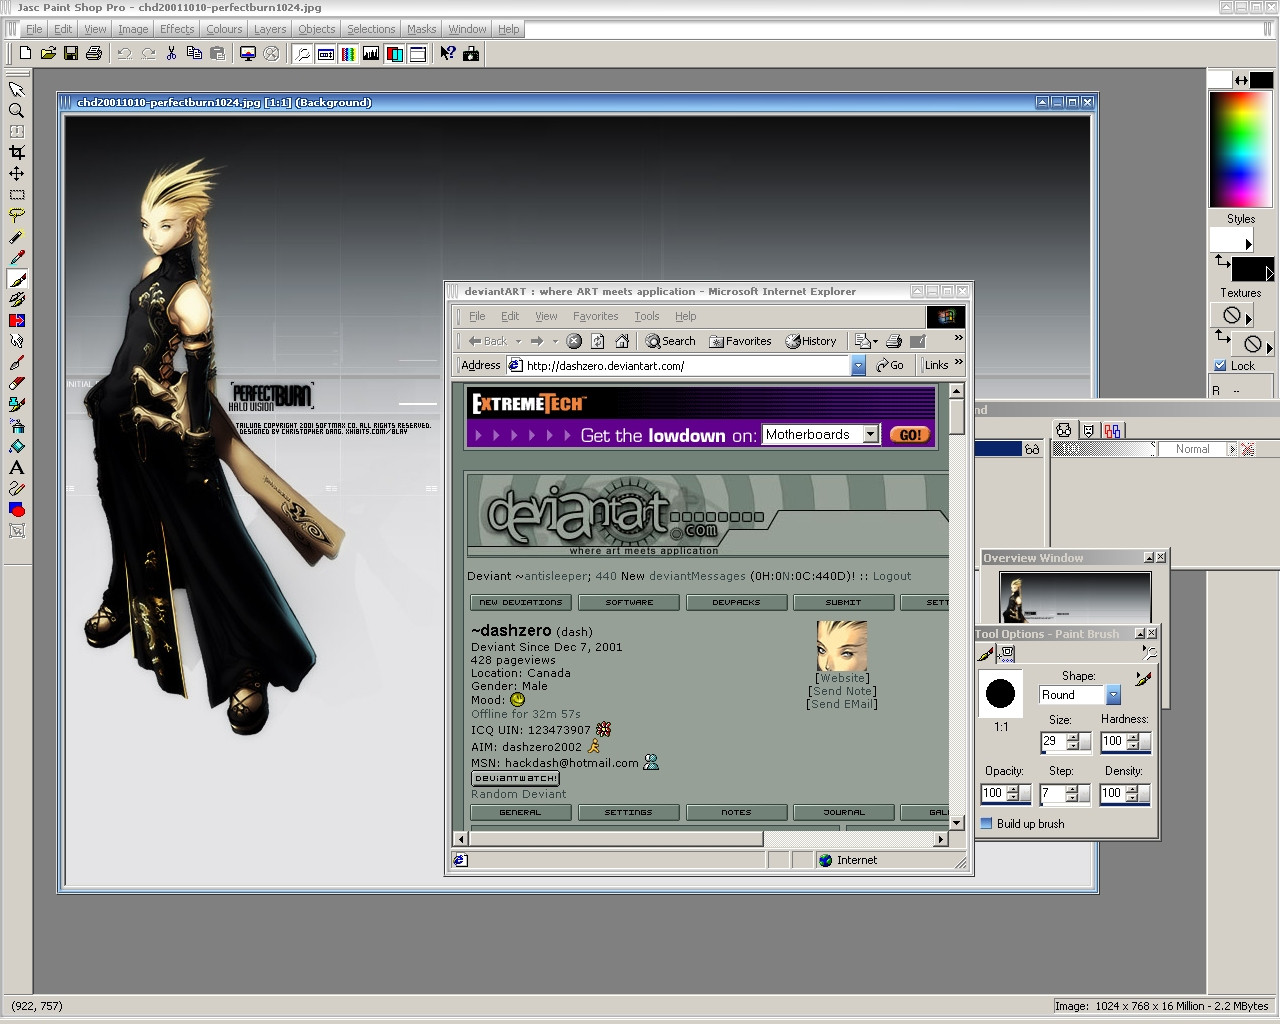Select the Text tool letter A
The image size is (1280, 1024).
pyautogui.click(x=17, y=467)
